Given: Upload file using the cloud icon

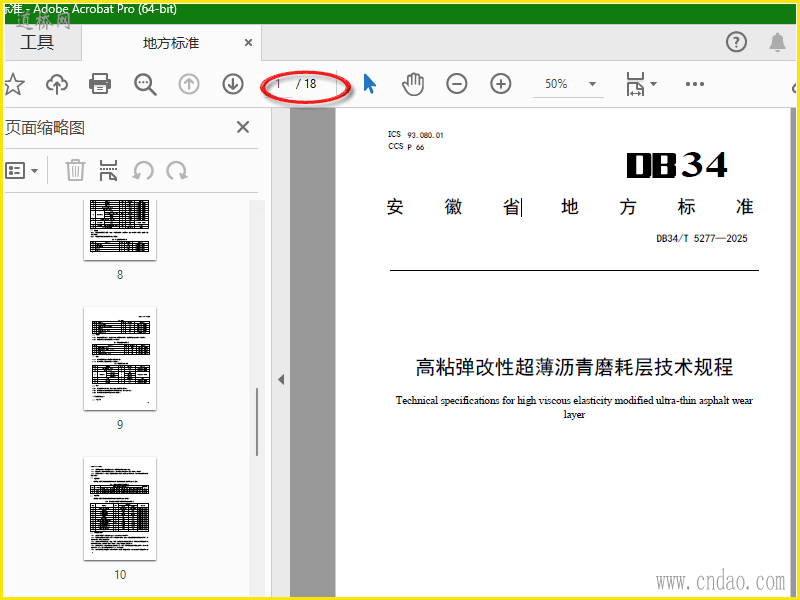Looking at the screenshot, I should click(57, 84).
